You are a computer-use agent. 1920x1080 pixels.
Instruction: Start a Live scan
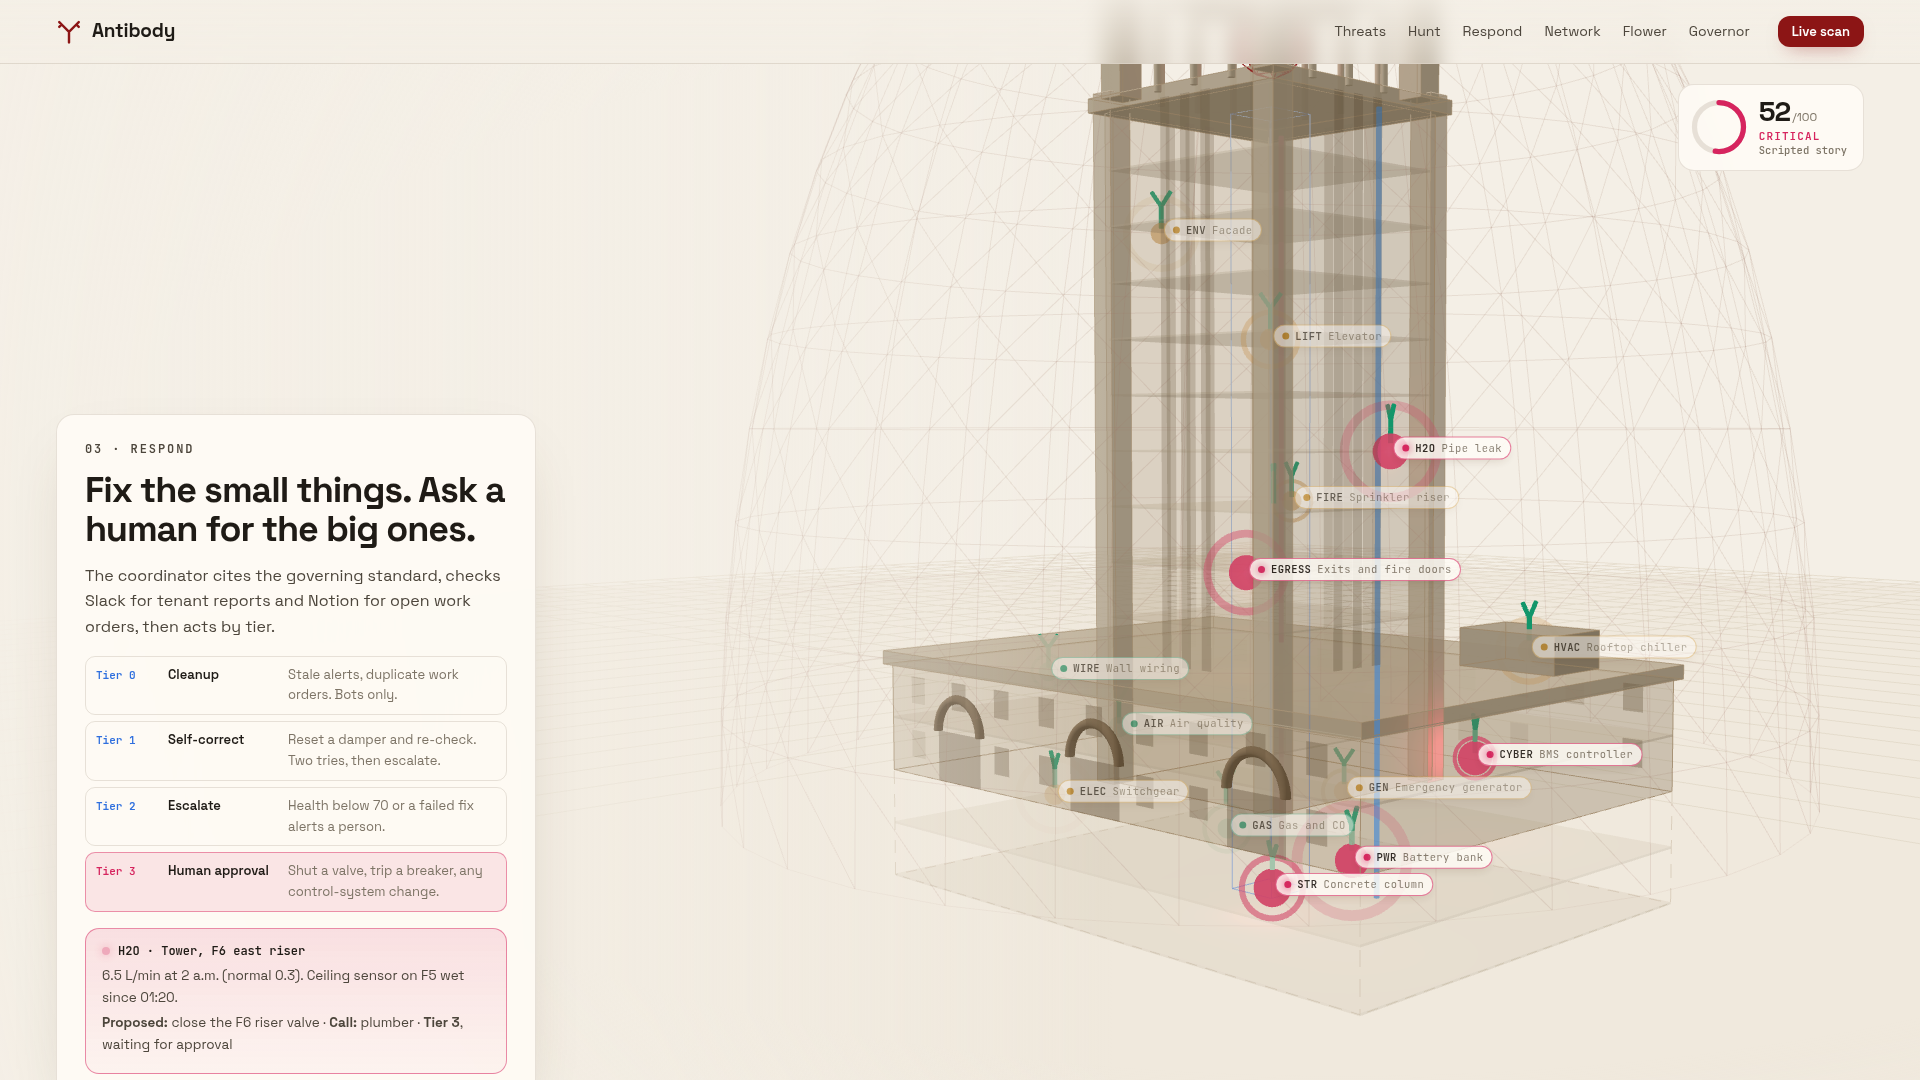click(x=1820, y=31)
